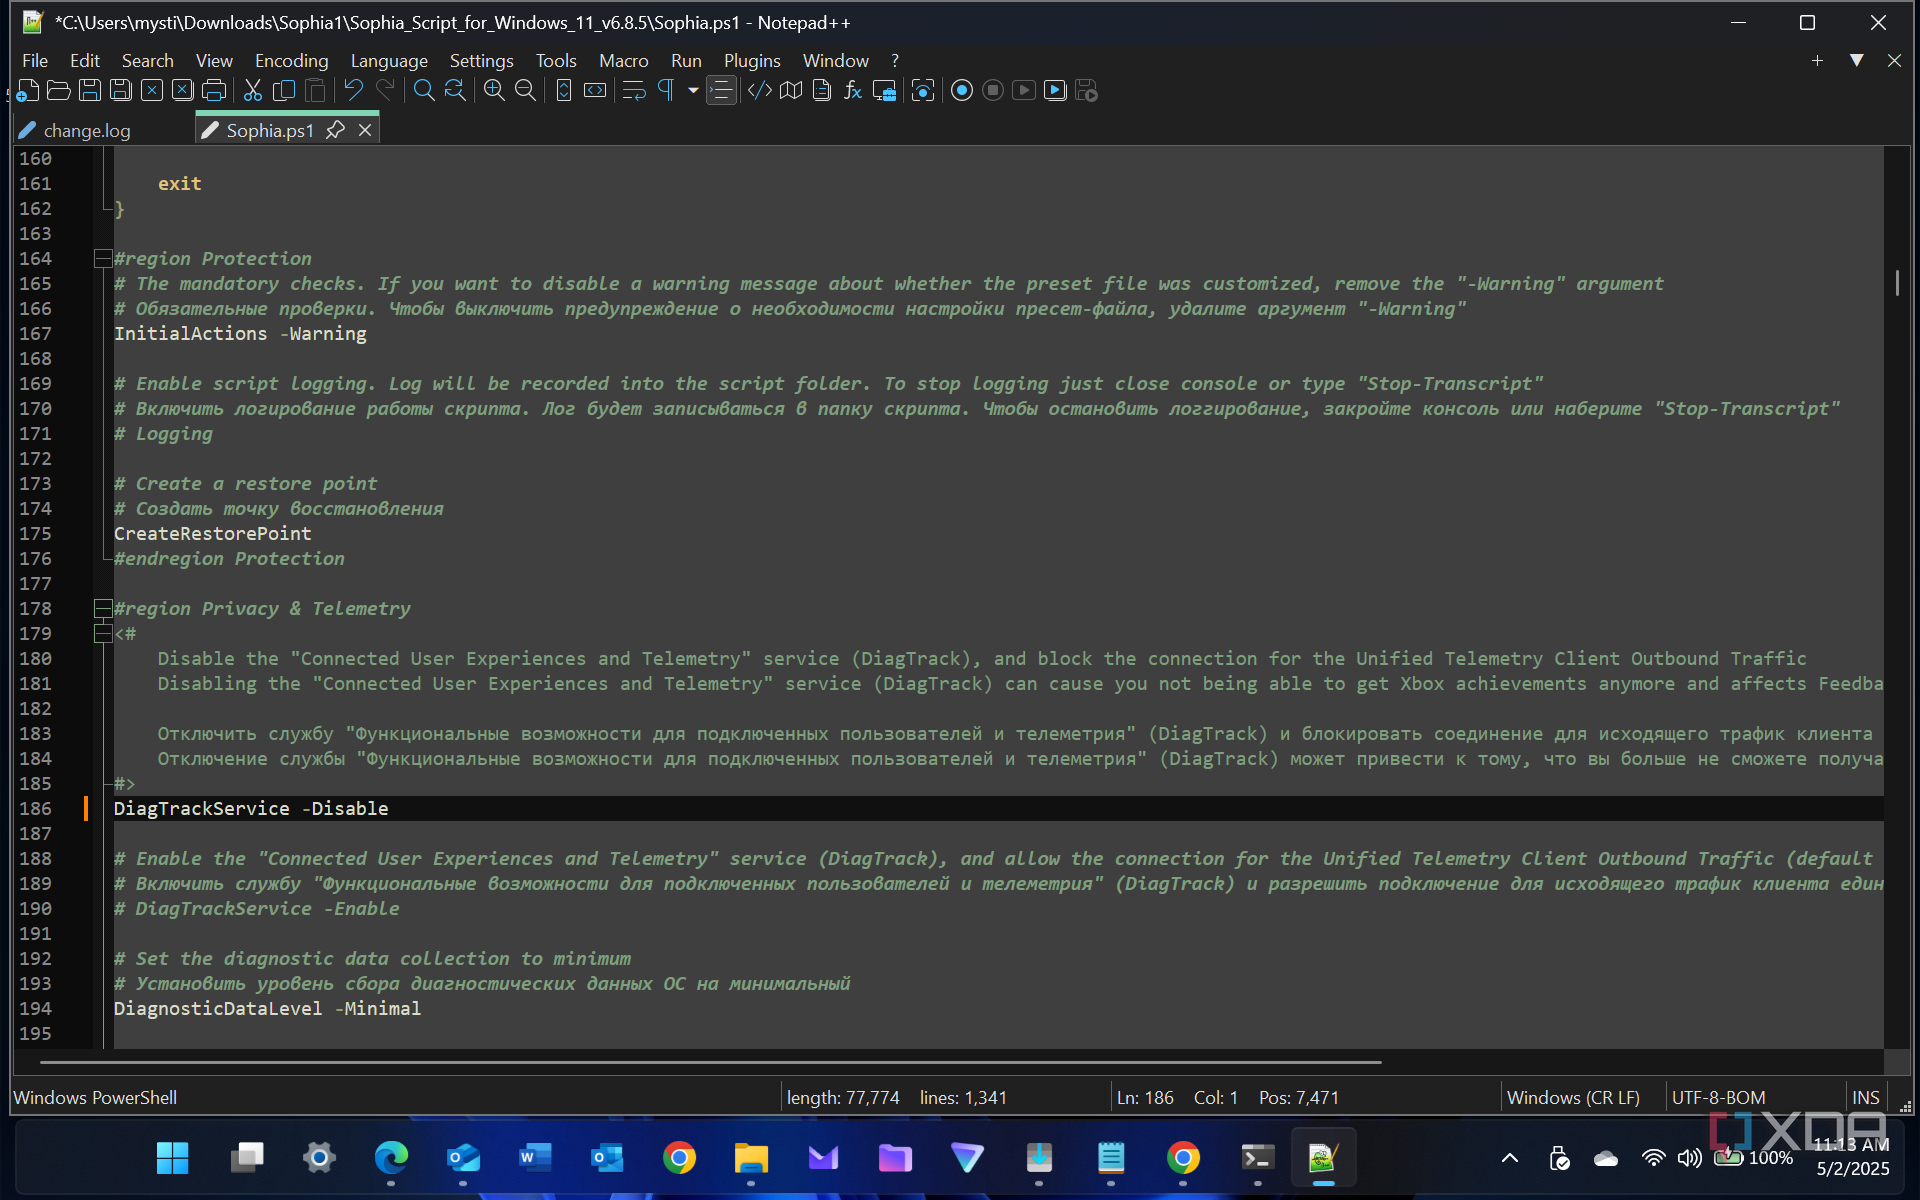Image resolution: width=1920 pixels, height=1200 pixels.
Task: Open Google Chrome from the taskbar
Action: (679, 1158)
